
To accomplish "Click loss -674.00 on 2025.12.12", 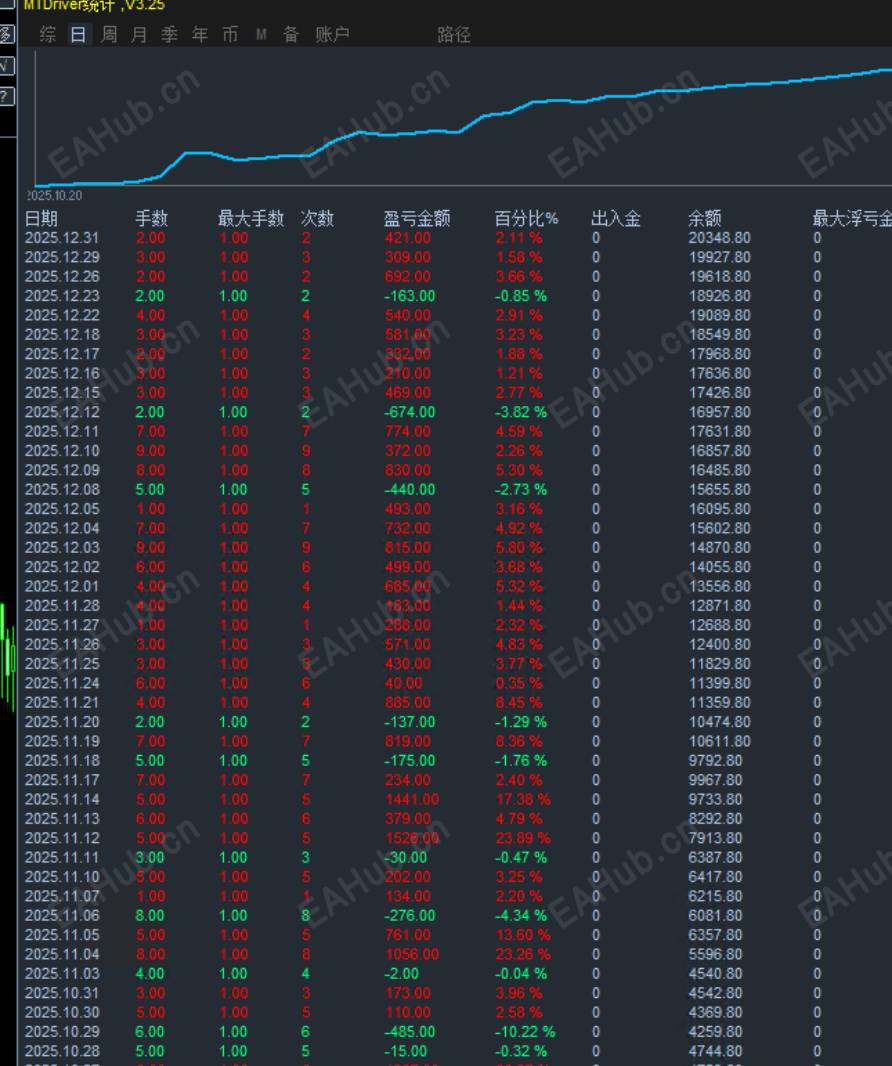I will [x=409, y=412].
